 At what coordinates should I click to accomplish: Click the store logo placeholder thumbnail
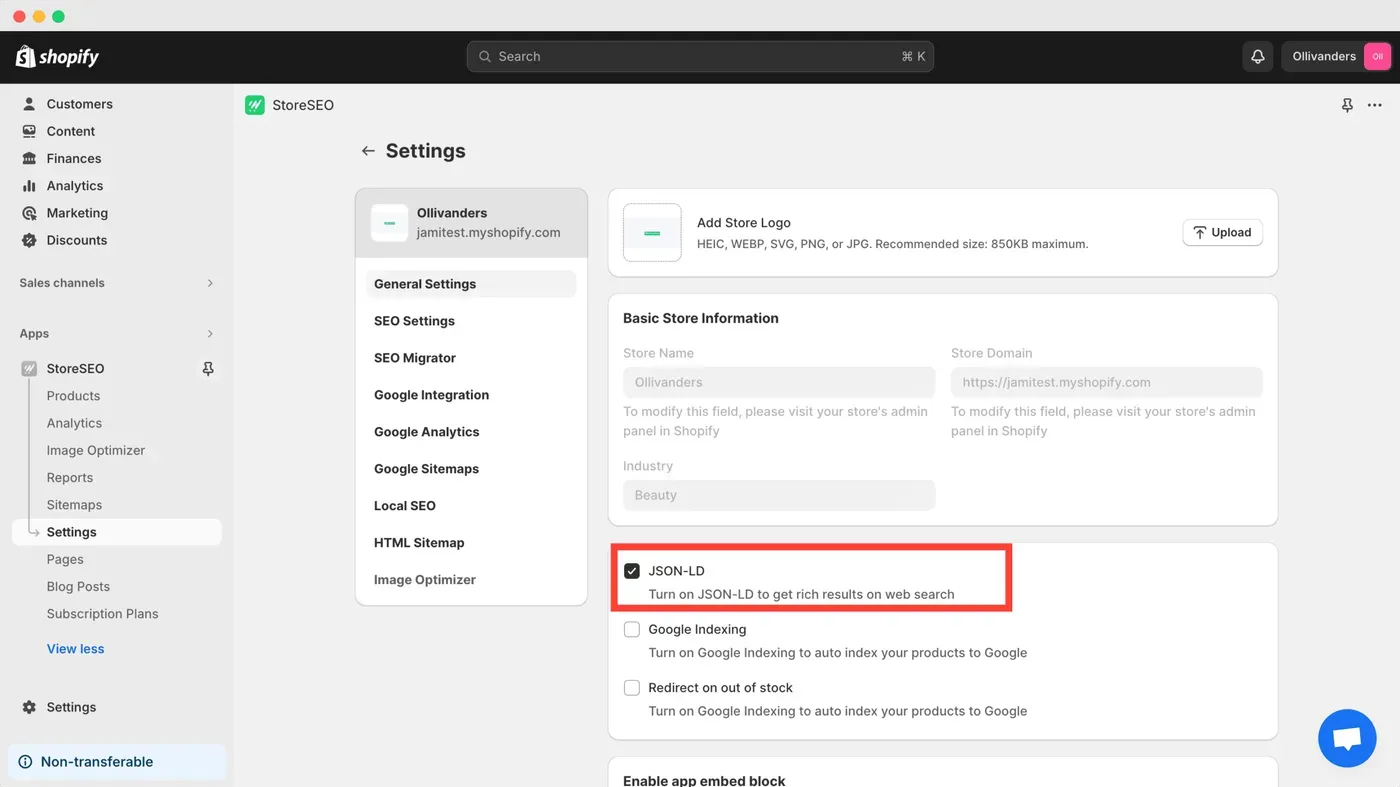652,233
